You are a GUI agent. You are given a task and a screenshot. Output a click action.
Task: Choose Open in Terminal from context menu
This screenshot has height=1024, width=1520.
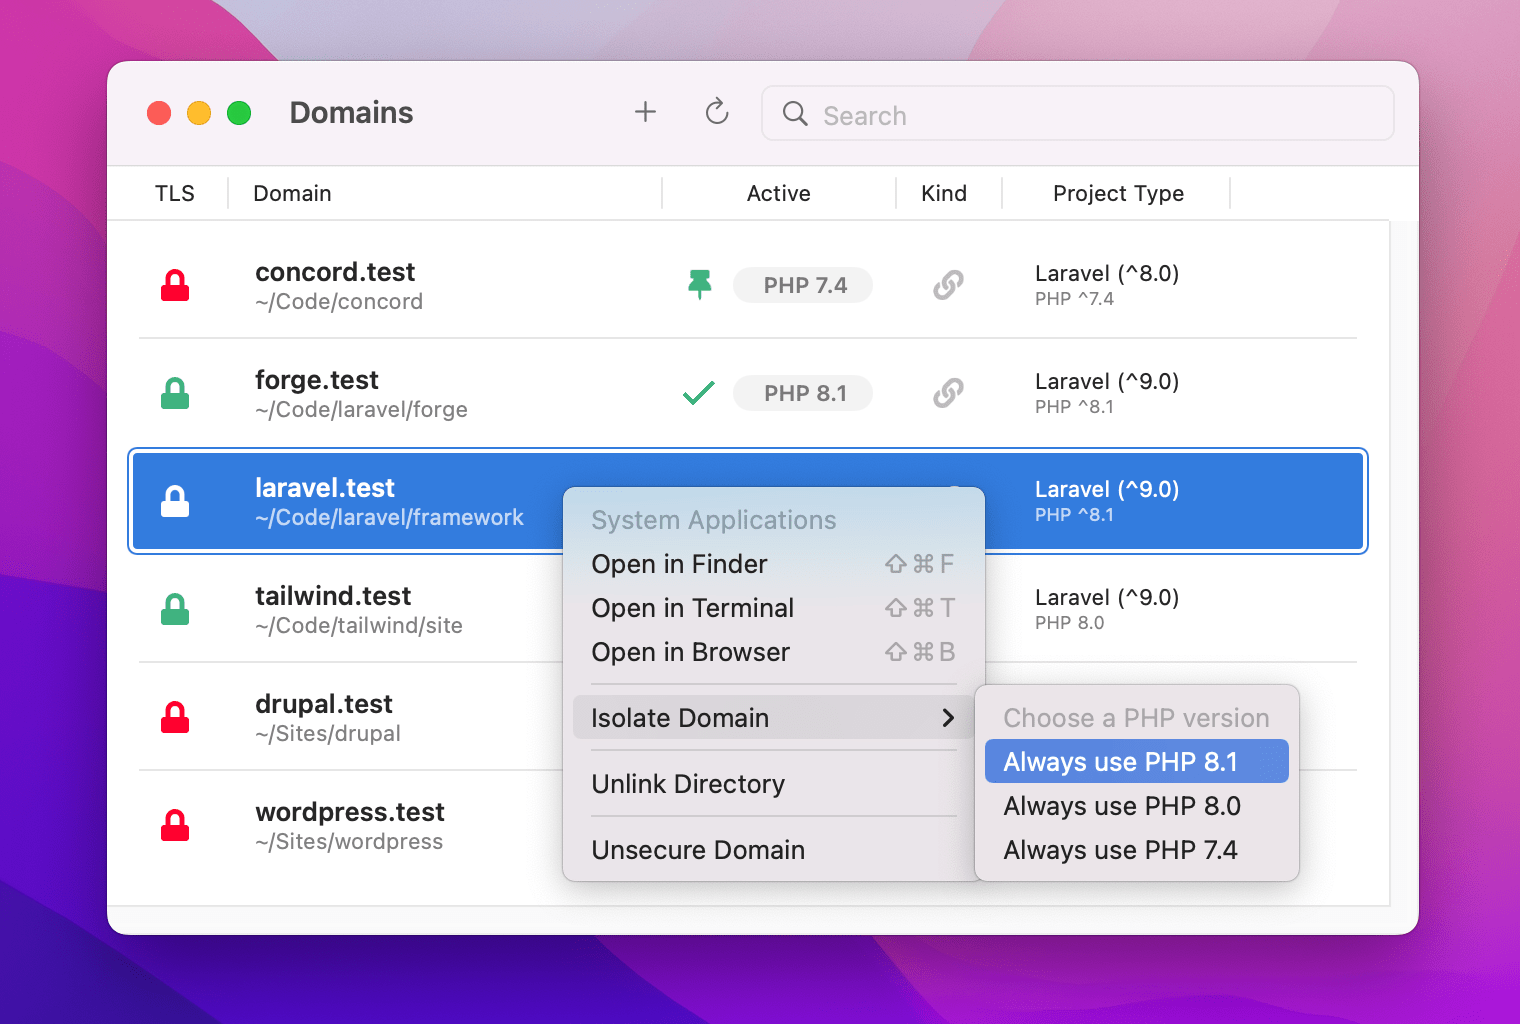coord(773,608)
